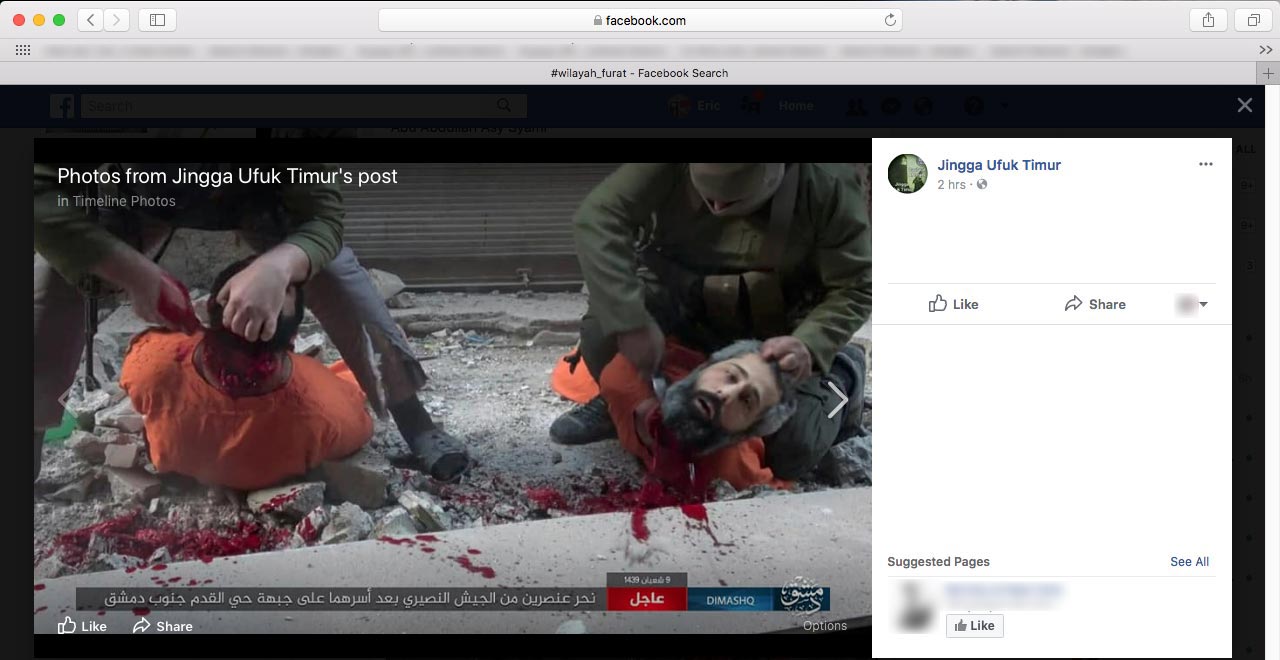The width and height of the screenshot is (1280, 660).
Task: Click the Safari forward button
Action: pos(117,20)
